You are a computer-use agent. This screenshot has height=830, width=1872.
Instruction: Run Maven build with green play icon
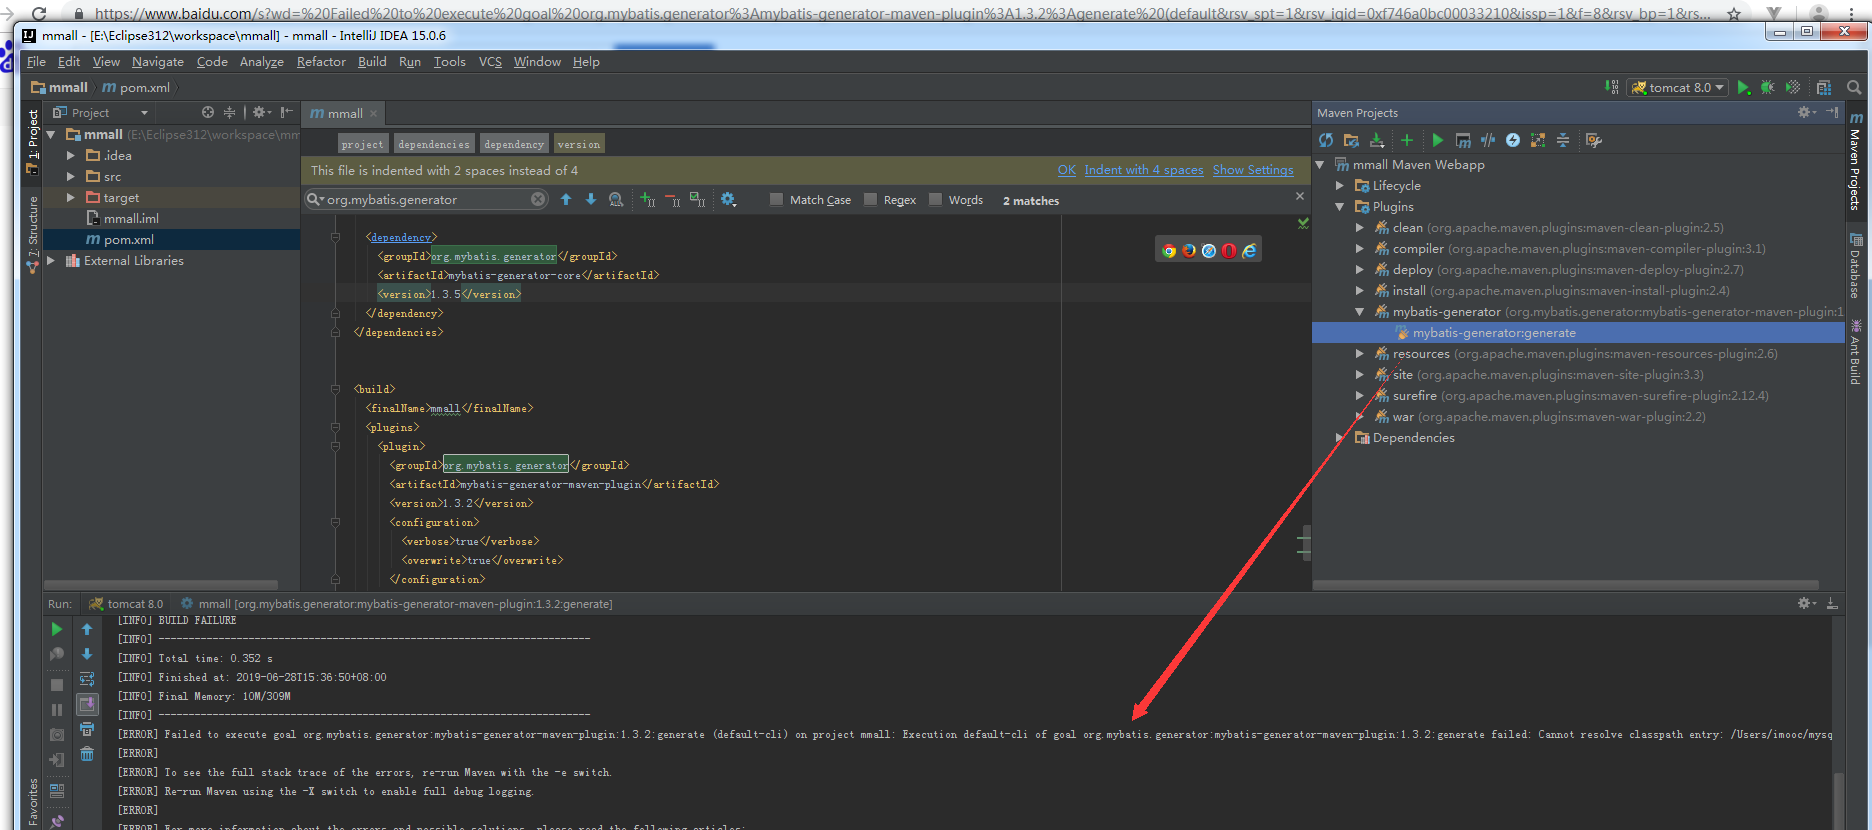[1438, 140]
